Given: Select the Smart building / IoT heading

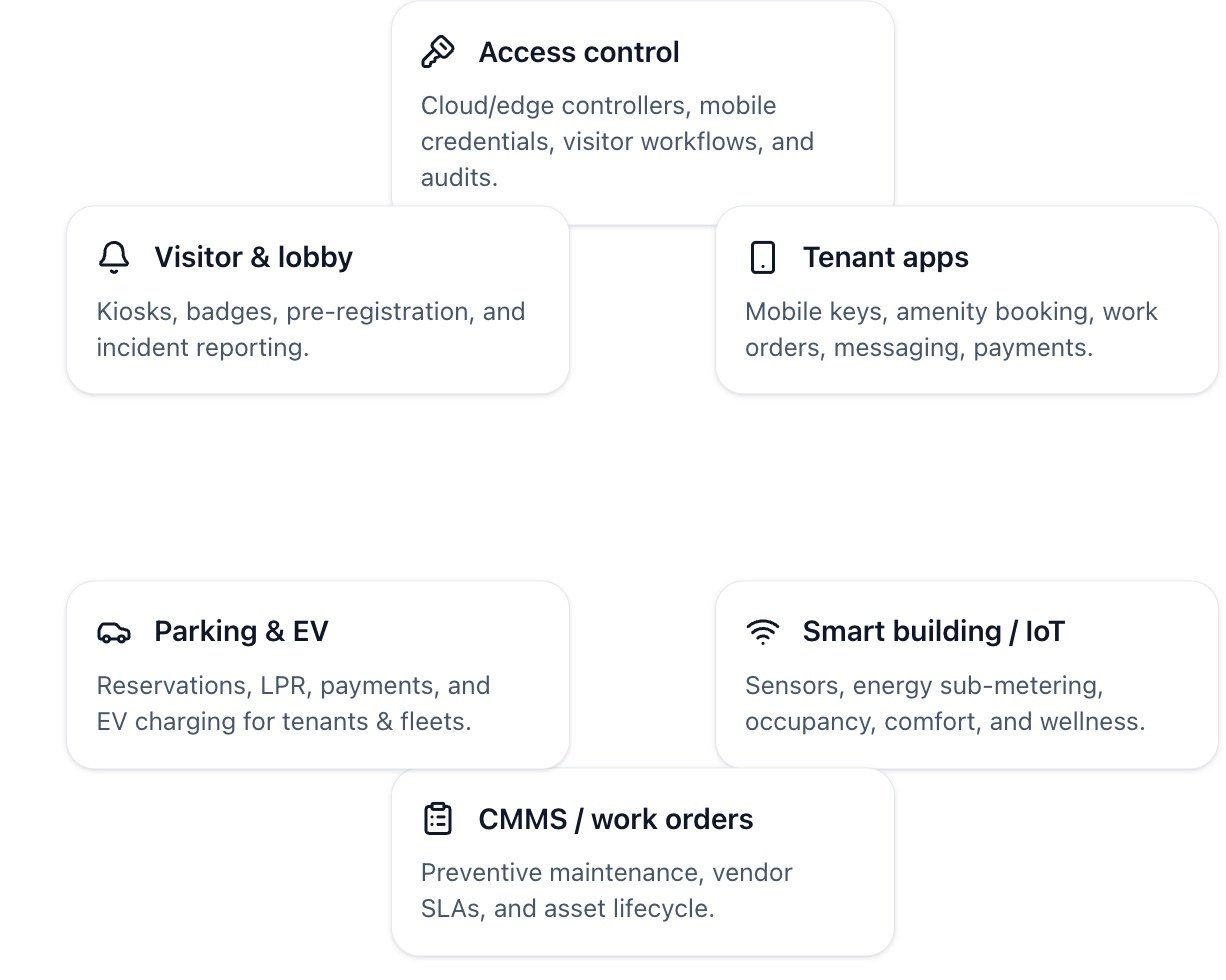Looking at the screenshot, I should point(933,632).
